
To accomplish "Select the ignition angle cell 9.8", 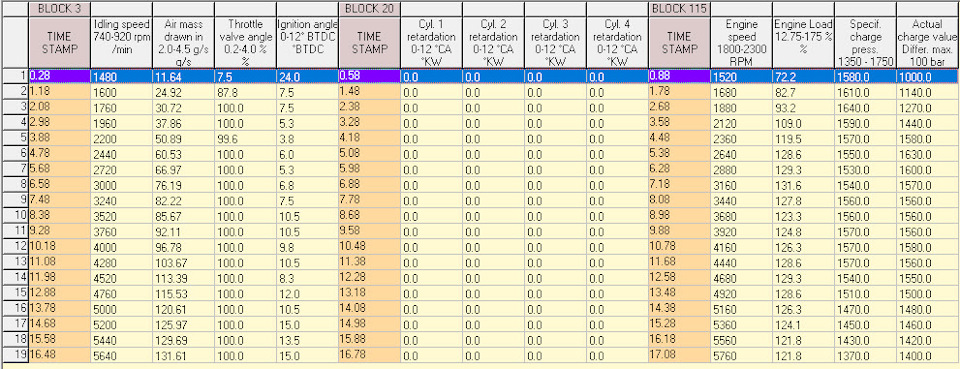I will tap(307, 247).
